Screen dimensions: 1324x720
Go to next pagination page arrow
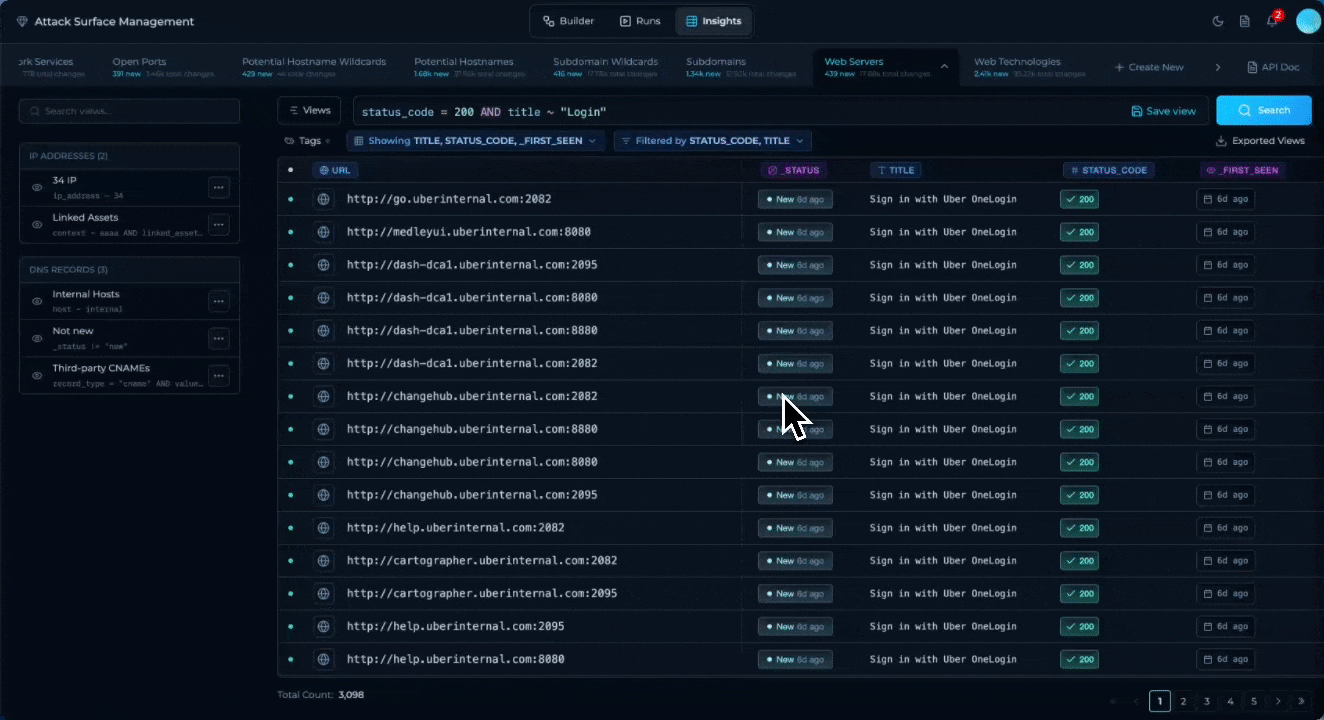(1279, 701)
